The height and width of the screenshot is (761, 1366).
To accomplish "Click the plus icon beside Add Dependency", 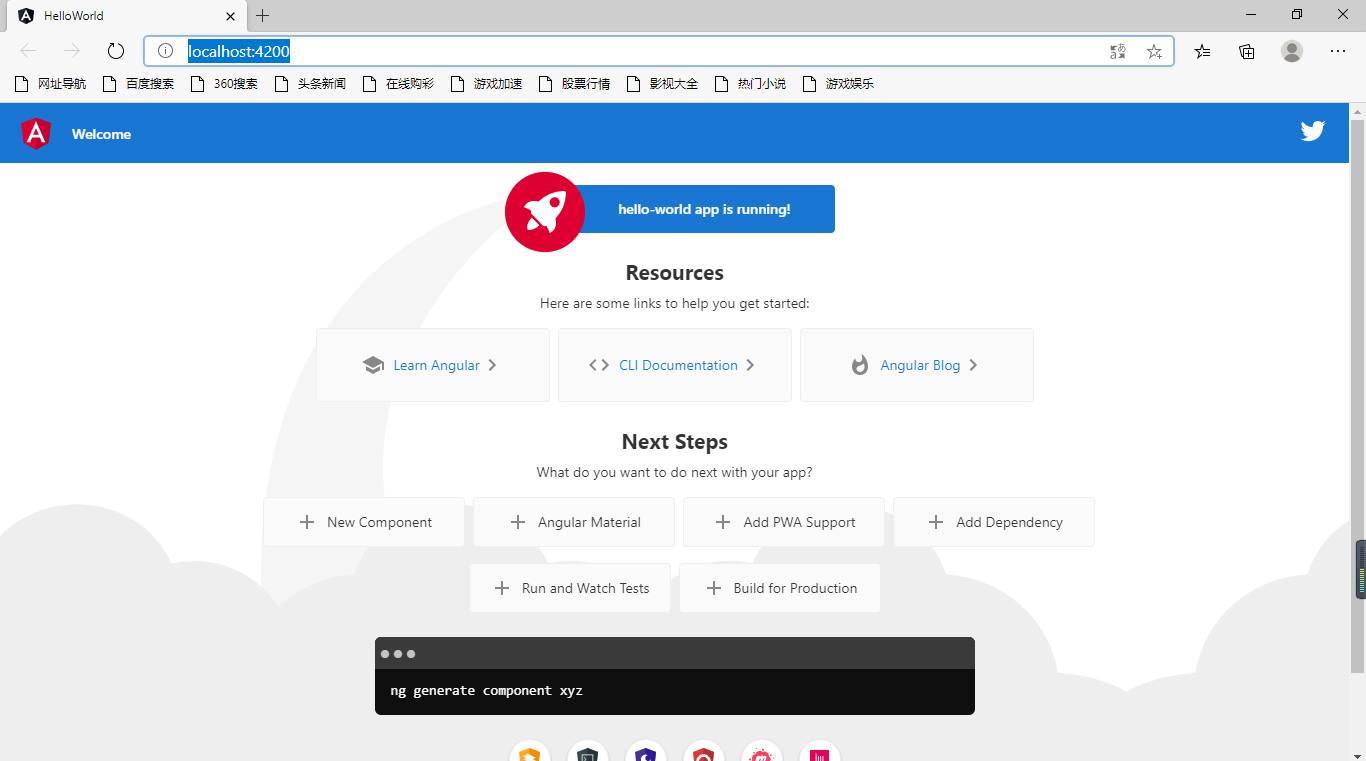I will pyautogui.click(x=936, y=522).
